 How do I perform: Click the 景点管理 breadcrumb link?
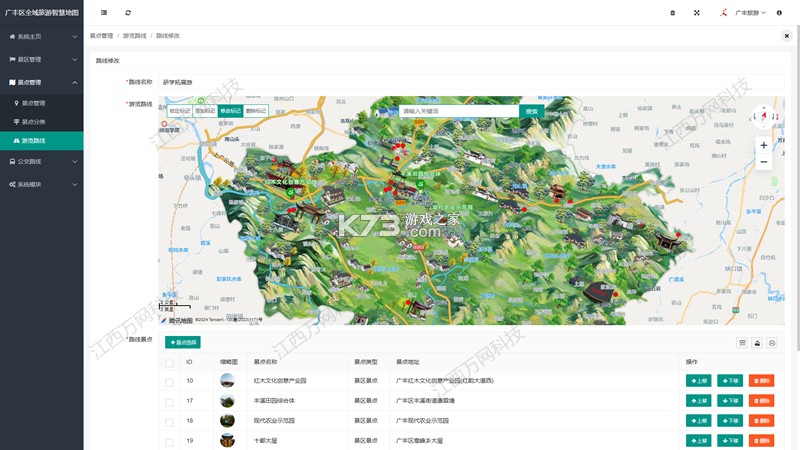click(x=102, y=36)
